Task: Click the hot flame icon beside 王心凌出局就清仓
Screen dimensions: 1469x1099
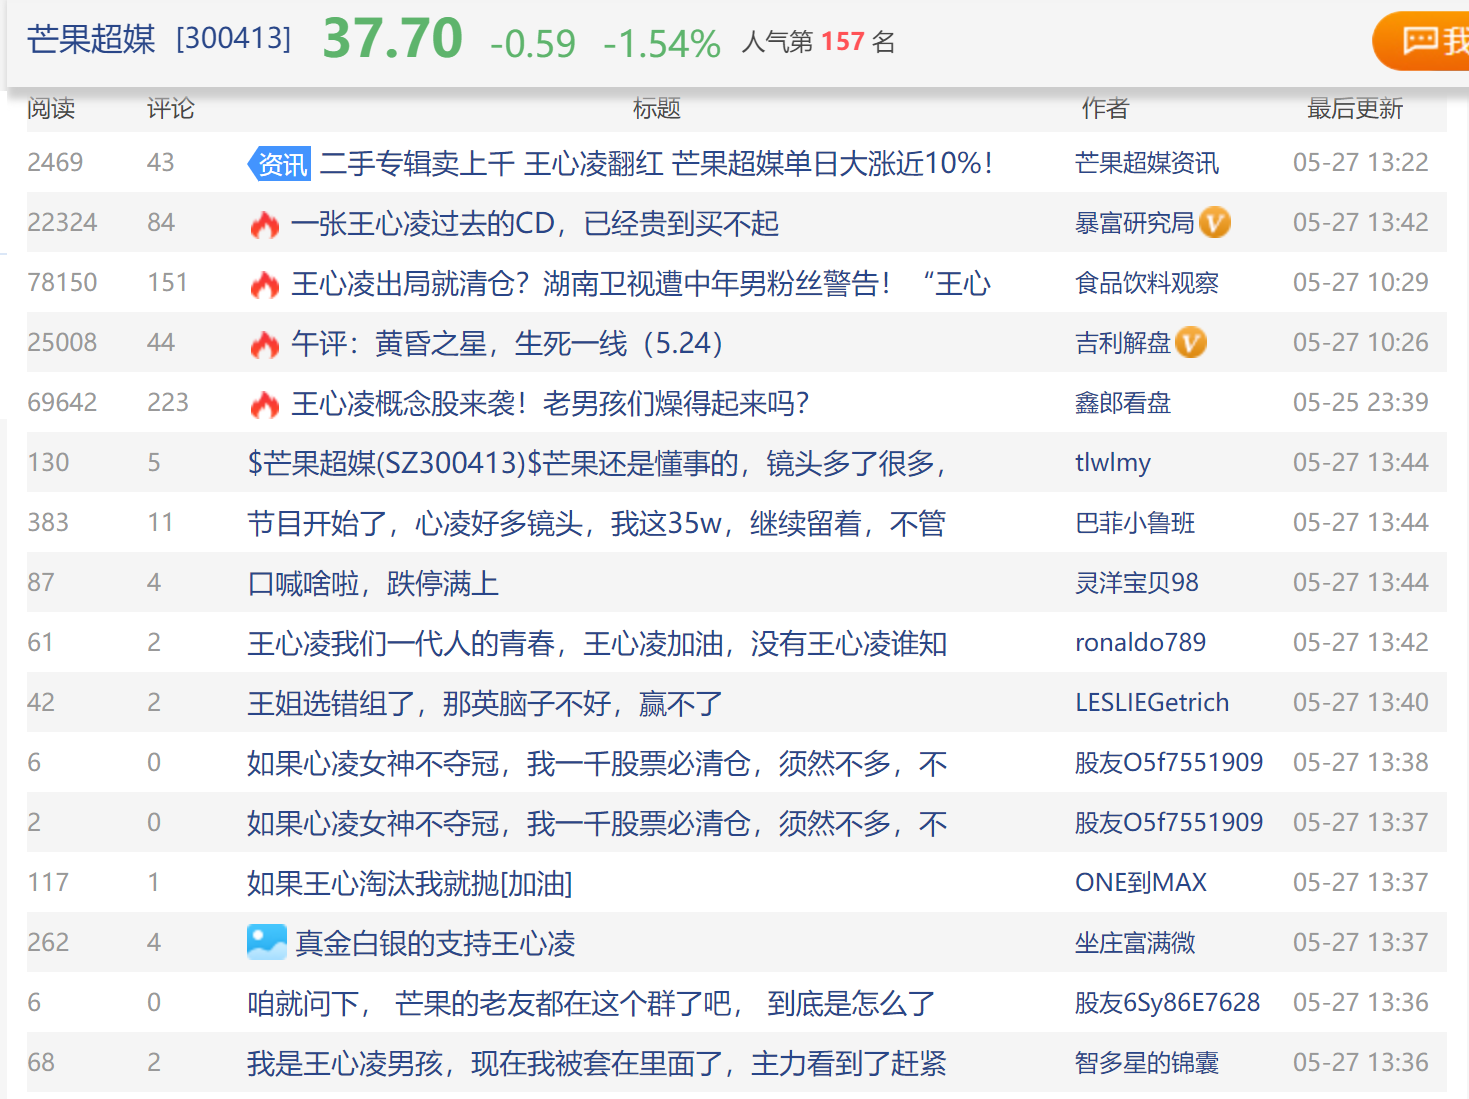Action: (x=265, y=284)
